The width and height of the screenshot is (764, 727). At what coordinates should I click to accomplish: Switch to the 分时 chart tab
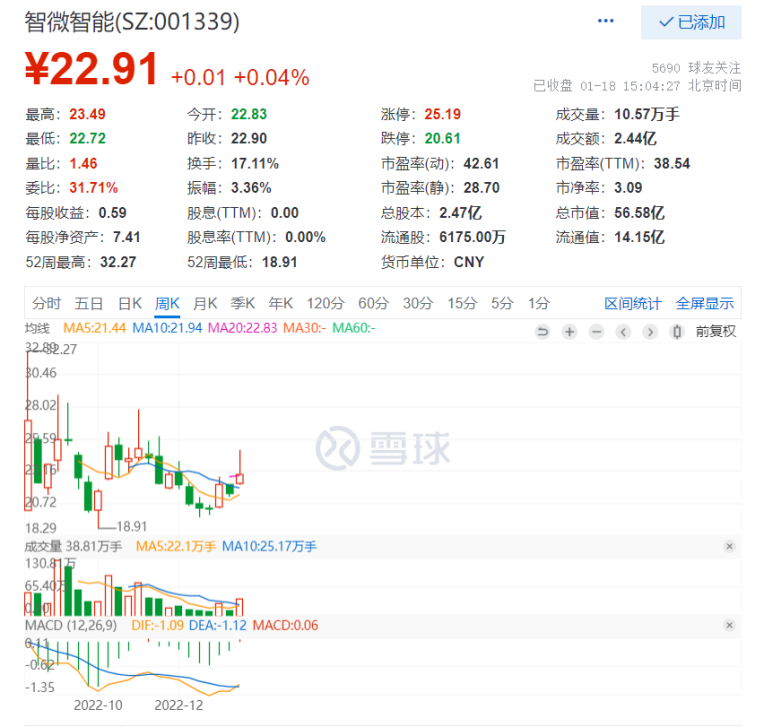46,303
